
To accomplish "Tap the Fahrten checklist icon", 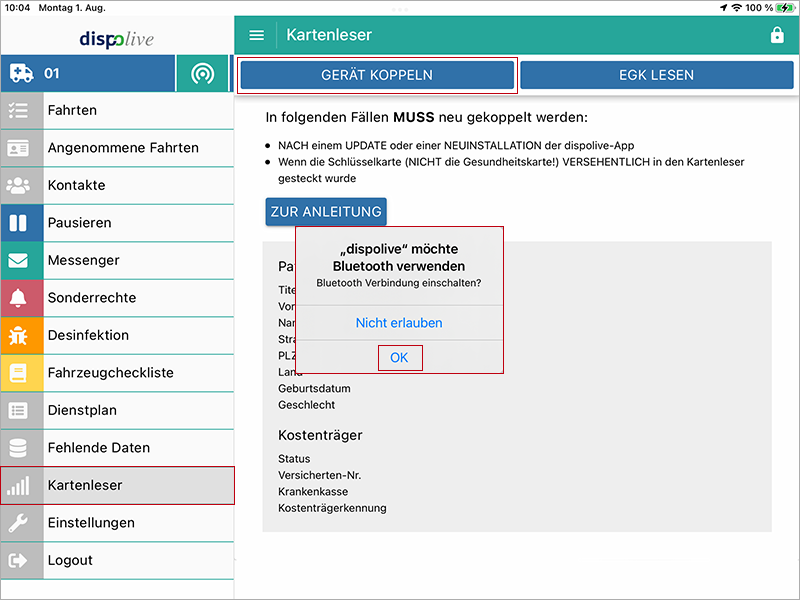I will [18, 110].
